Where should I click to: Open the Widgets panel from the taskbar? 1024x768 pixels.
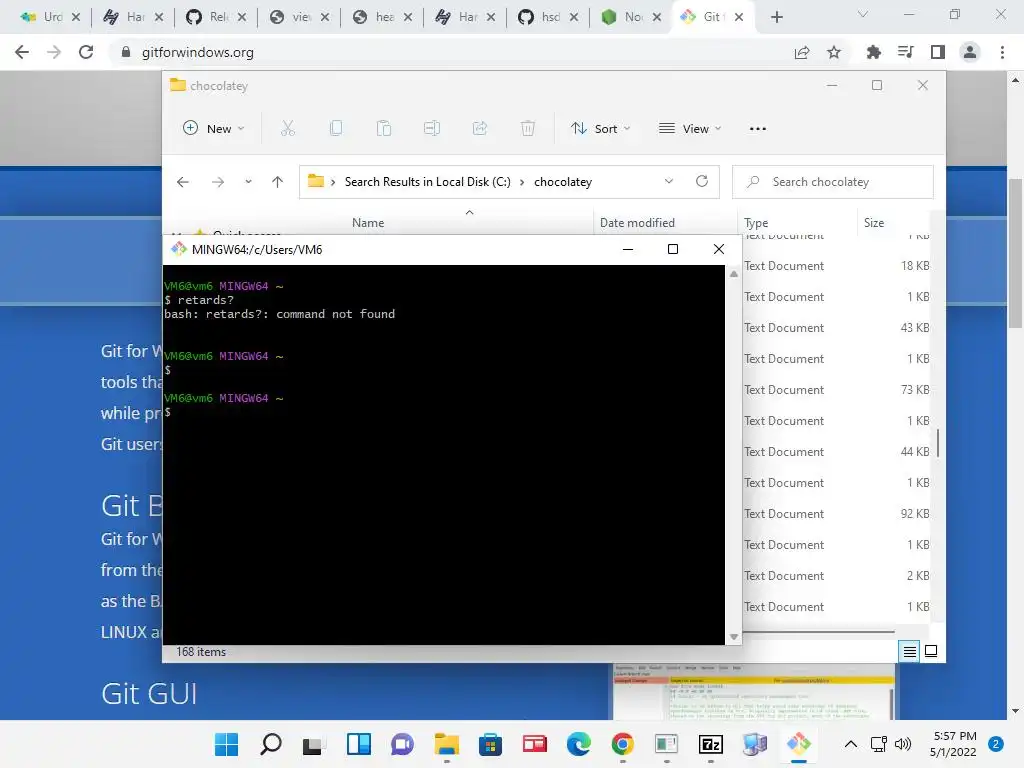coord(359,744)
